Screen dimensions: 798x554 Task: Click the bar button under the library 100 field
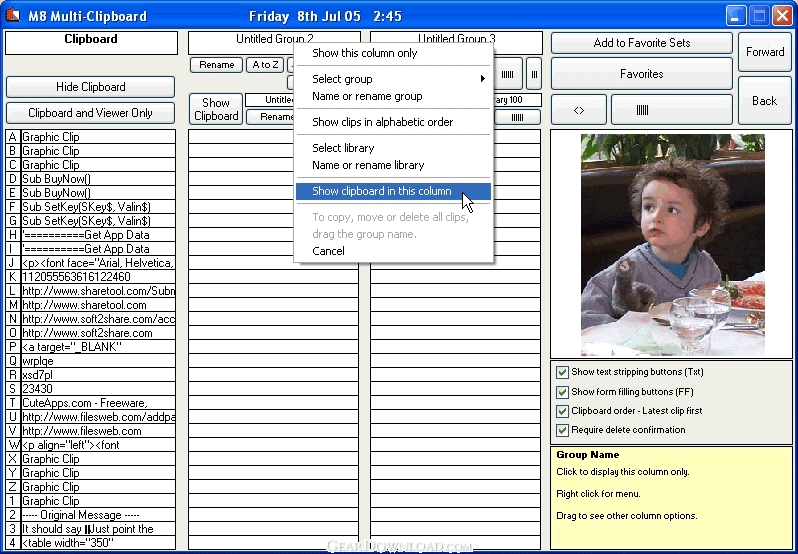click(518, 117)
